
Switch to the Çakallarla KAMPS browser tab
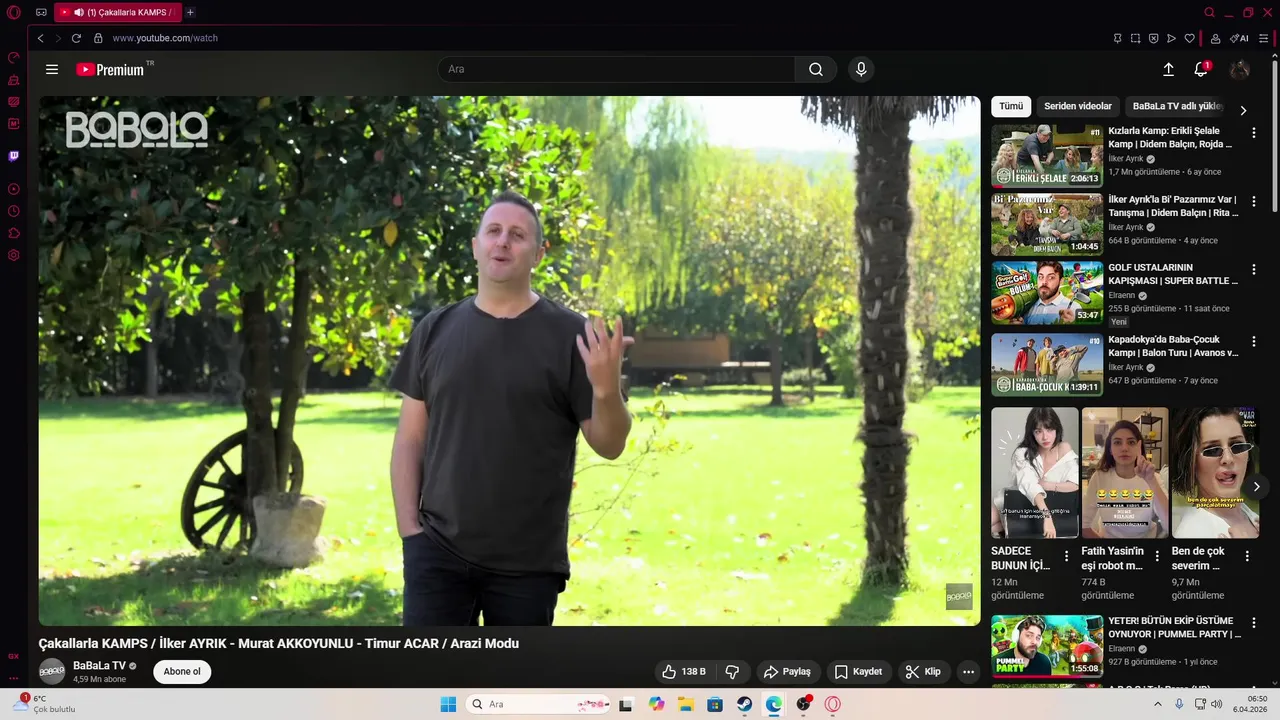117,13
